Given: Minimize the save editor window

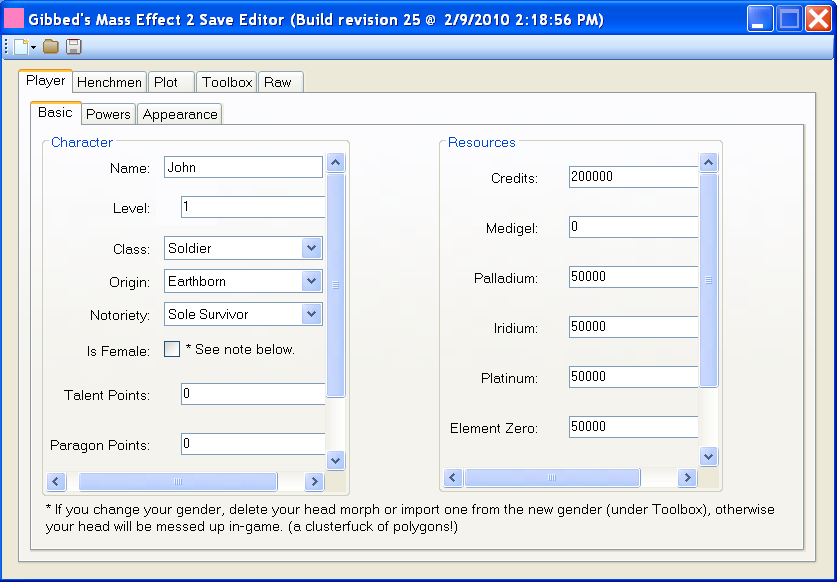Looking at the screenshot, I should 760,19.
